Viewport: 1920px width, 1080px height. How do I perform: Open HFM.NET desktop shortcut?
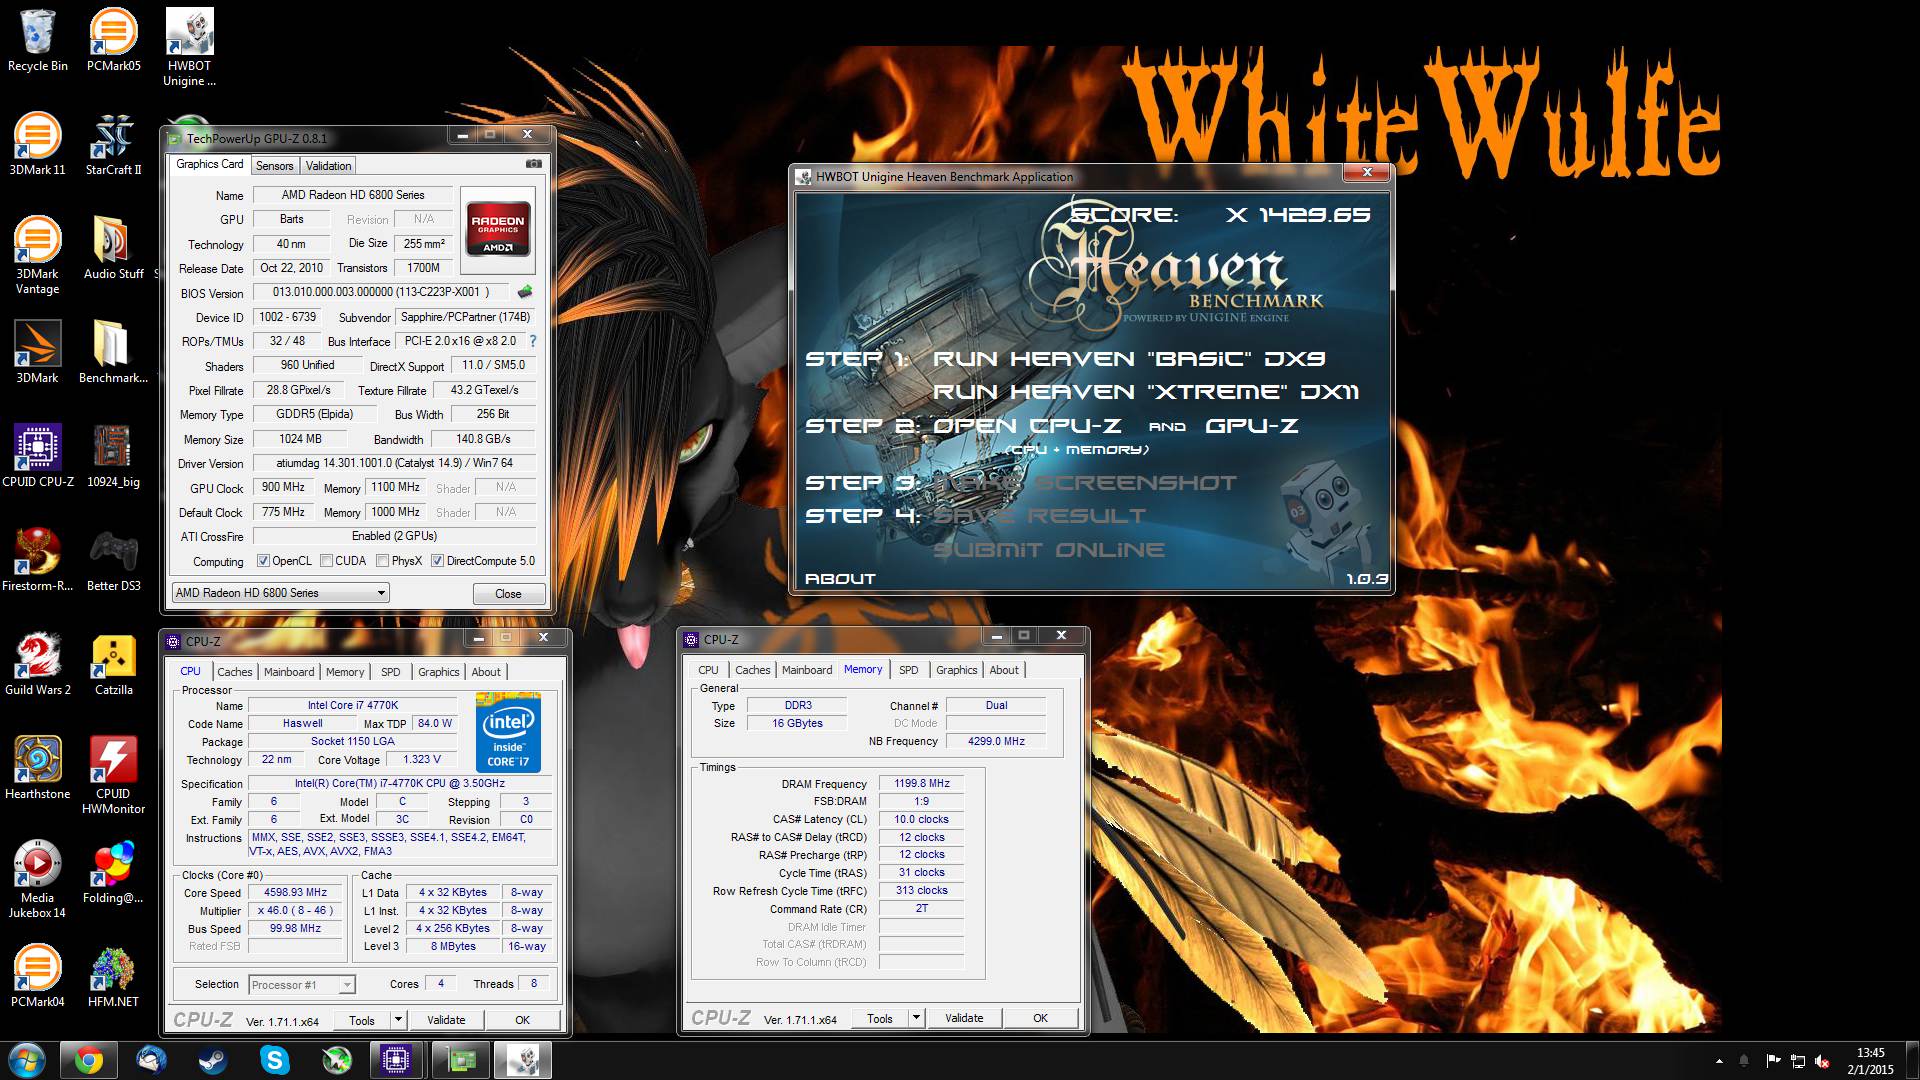pyautogui.click(x=113, y=976)
